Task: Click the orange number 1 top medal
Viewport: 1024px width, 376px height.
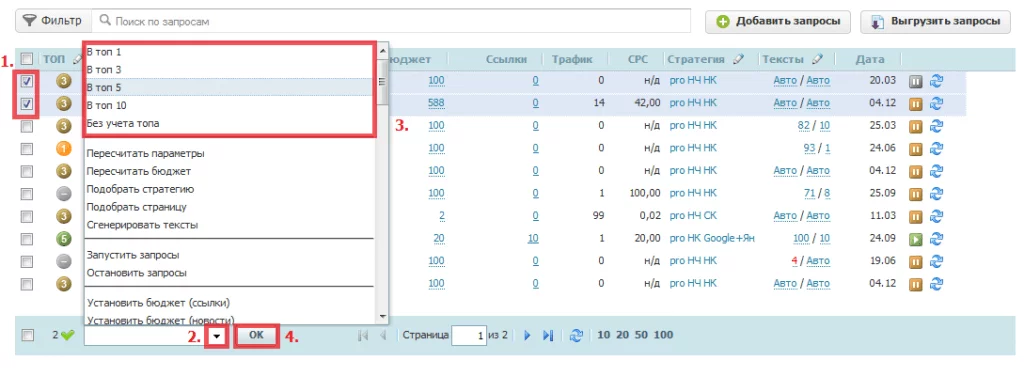Action: pyautogui.click(x=63, y=149)
